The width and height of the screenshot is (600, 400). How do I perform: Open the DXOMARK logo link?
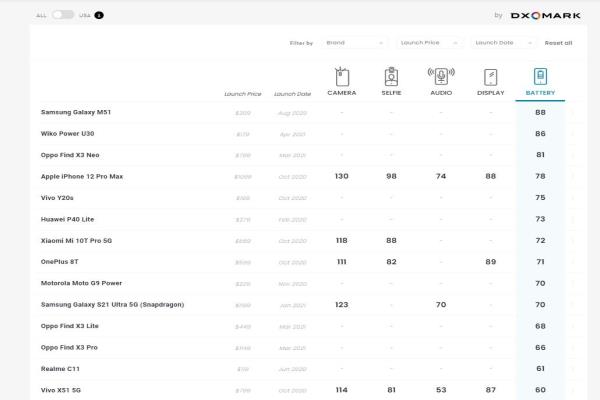coord(546,15)
